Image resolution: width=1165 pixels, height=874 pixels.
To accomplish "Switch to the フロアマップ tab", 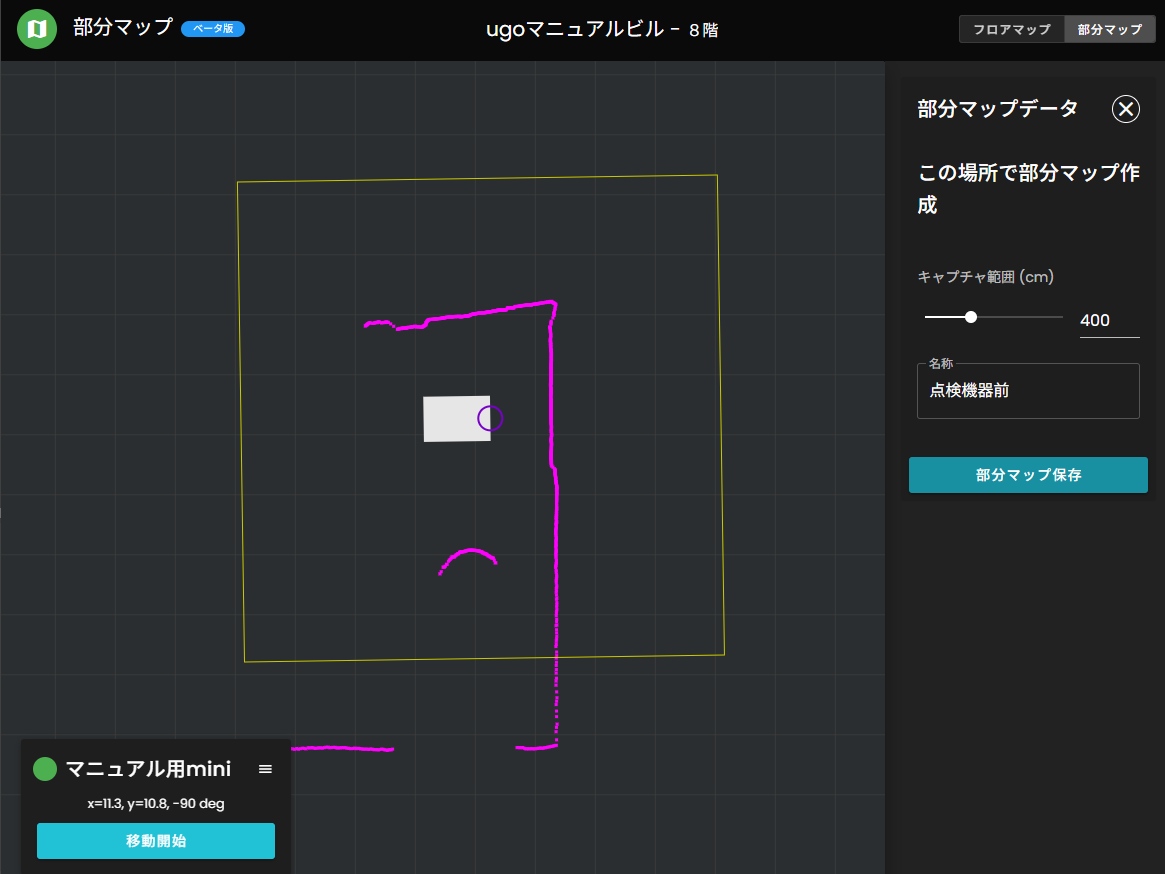I will click(1011, 29).
